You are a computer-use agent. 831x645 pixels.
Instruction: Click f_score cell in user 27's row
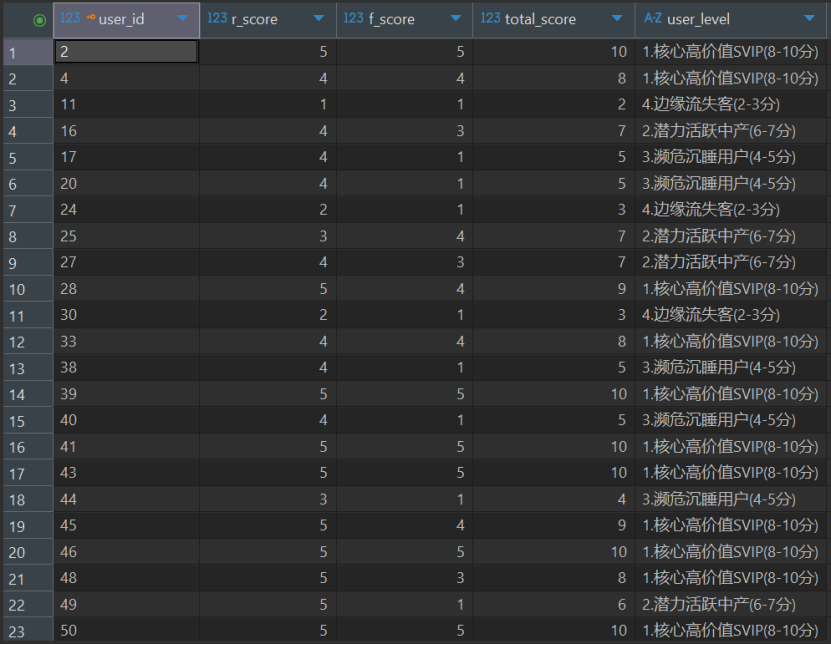coord(404,262)
